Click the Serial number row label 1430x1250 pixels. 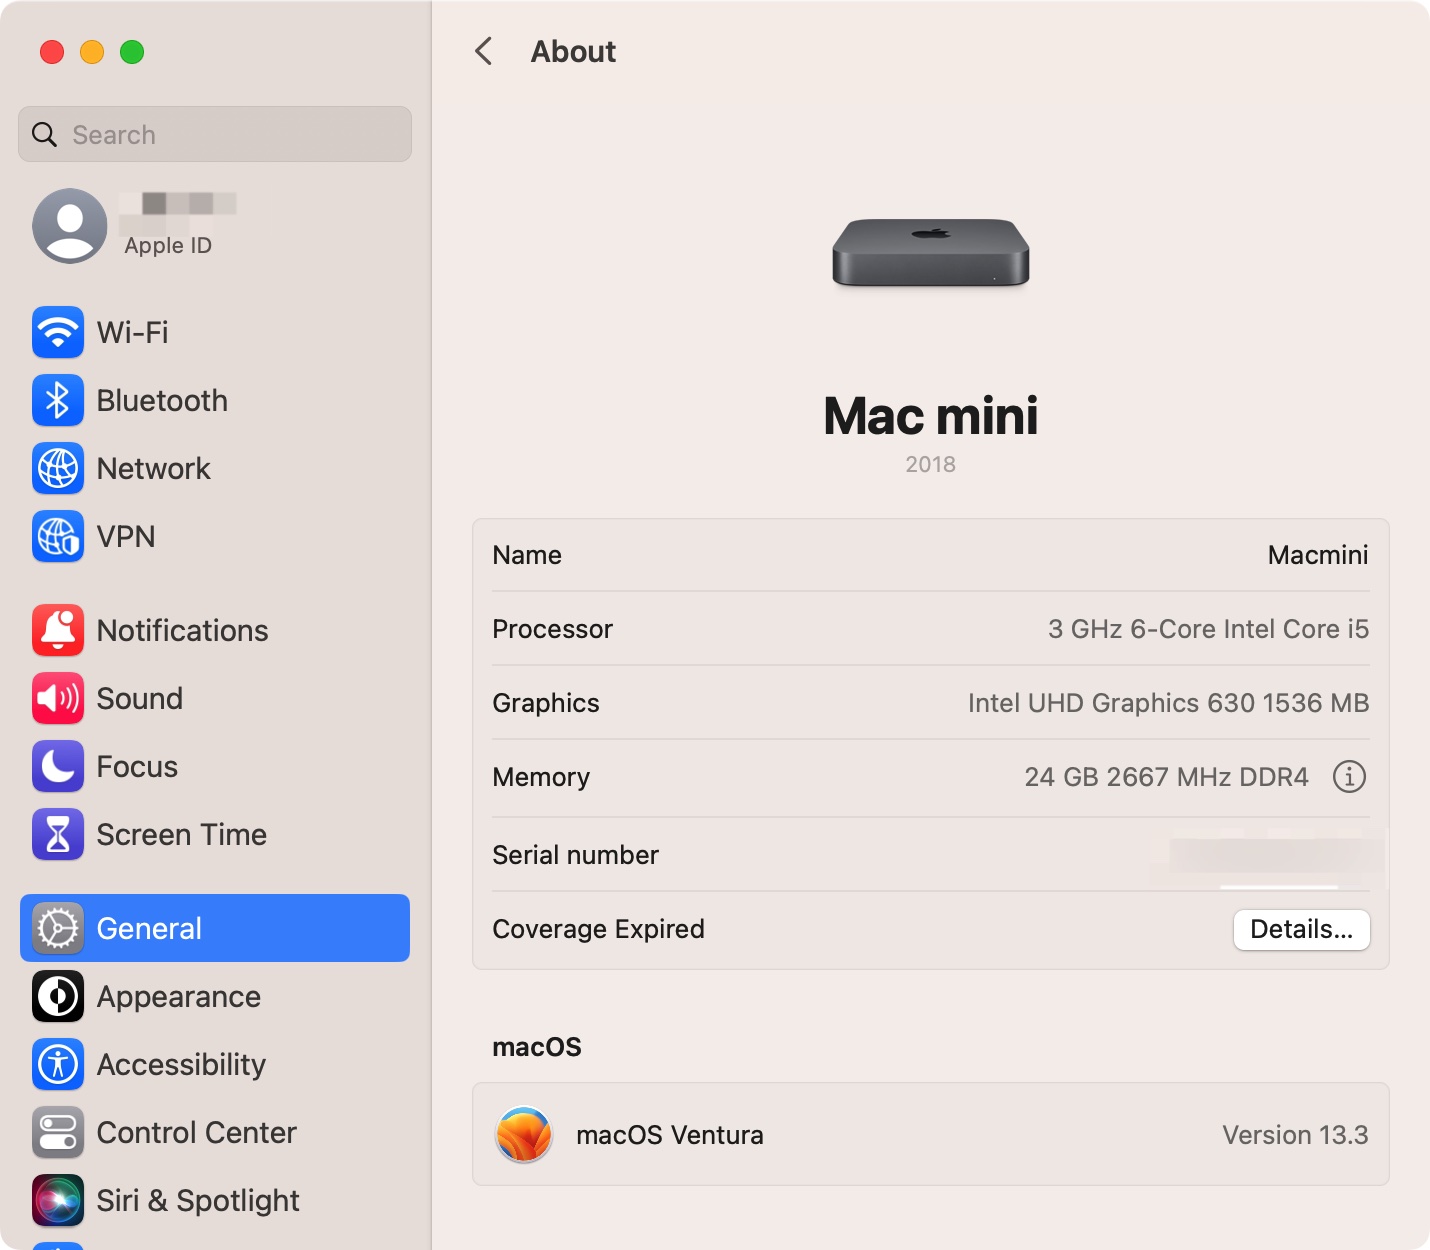click(576, 855)
